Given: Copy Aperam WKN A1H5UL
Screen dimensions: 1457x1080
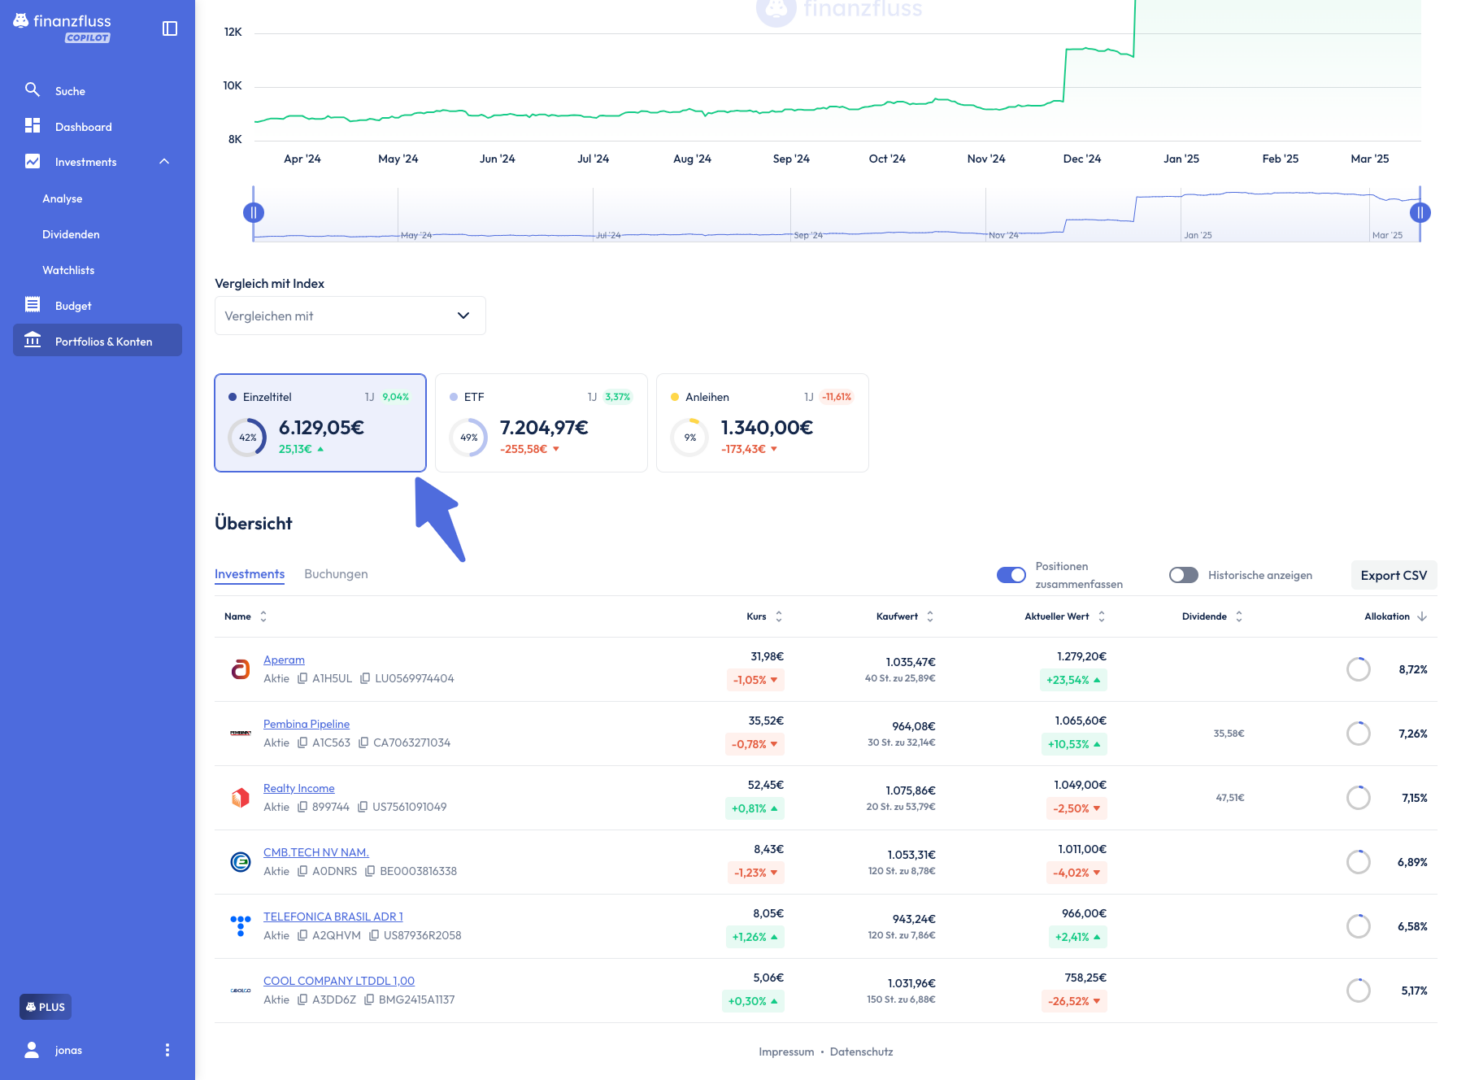Looking at the screenshot, I should pos(302,679).
